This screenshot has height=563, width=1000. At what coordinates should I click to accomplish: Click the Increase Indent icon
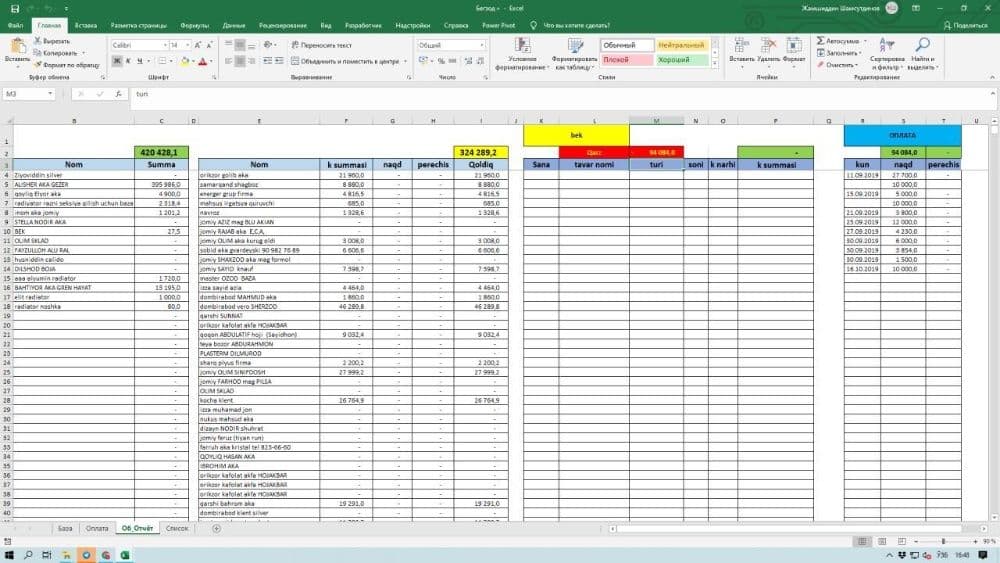[x=279, y=61]
